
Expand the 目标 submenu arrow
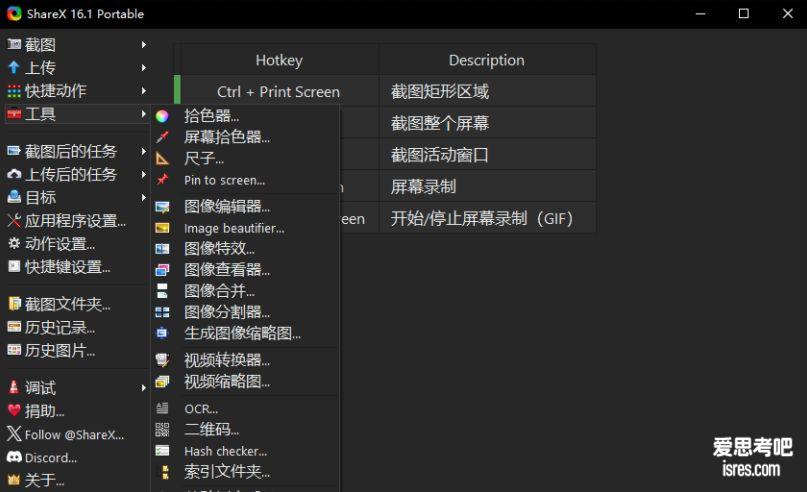(x=144, y=197)
